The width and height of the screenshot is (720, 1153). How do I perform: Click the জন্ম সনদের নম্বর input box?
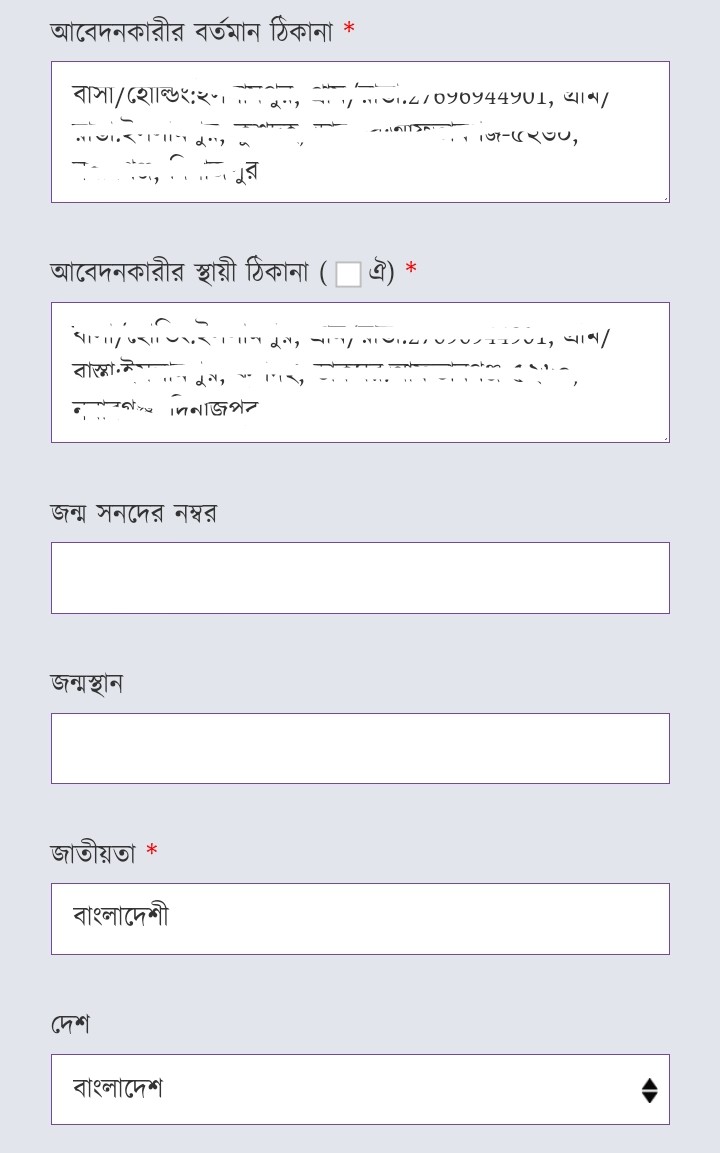tap(360, 578)
